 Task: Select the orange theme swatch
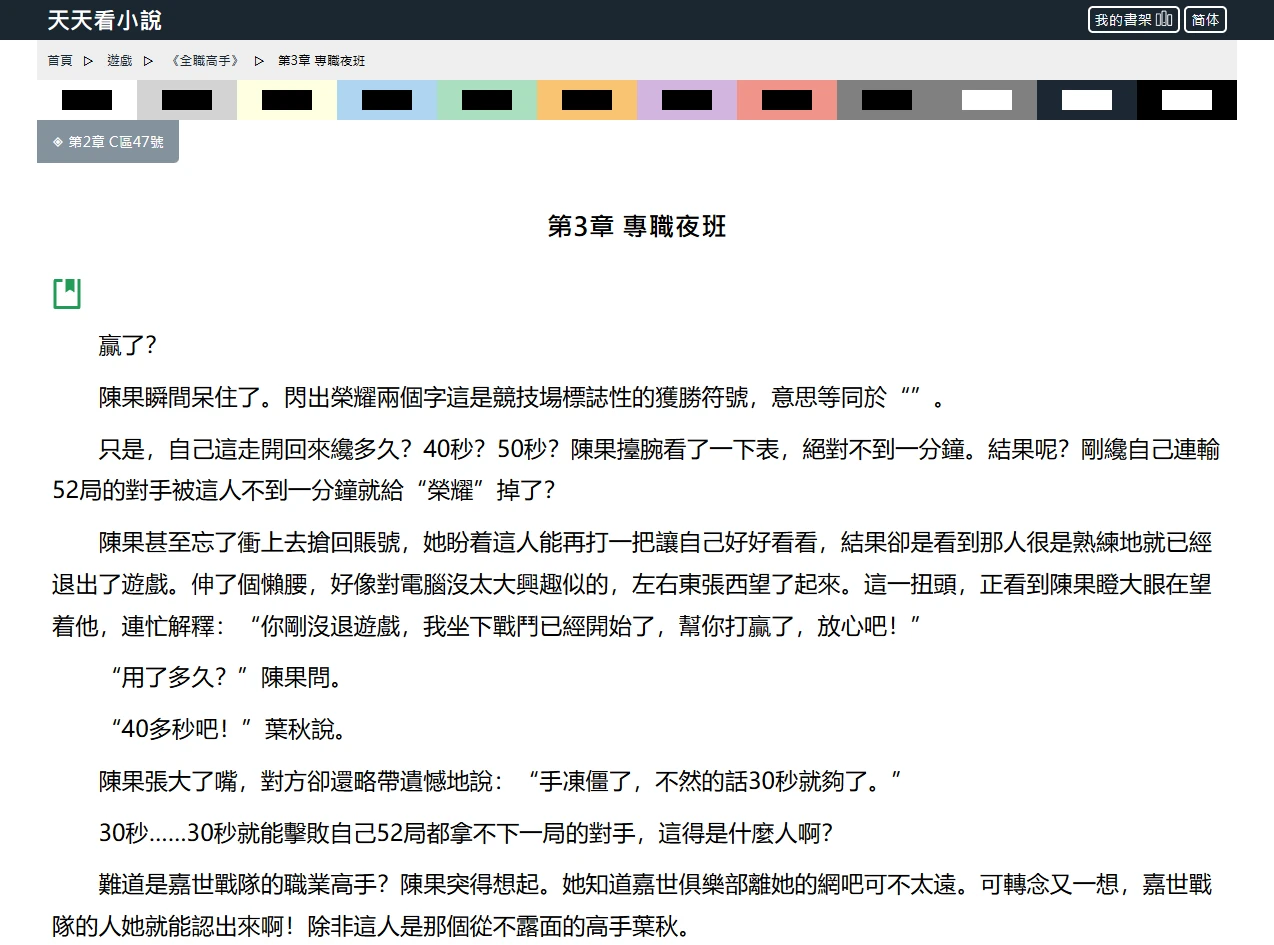pos(587,100)
